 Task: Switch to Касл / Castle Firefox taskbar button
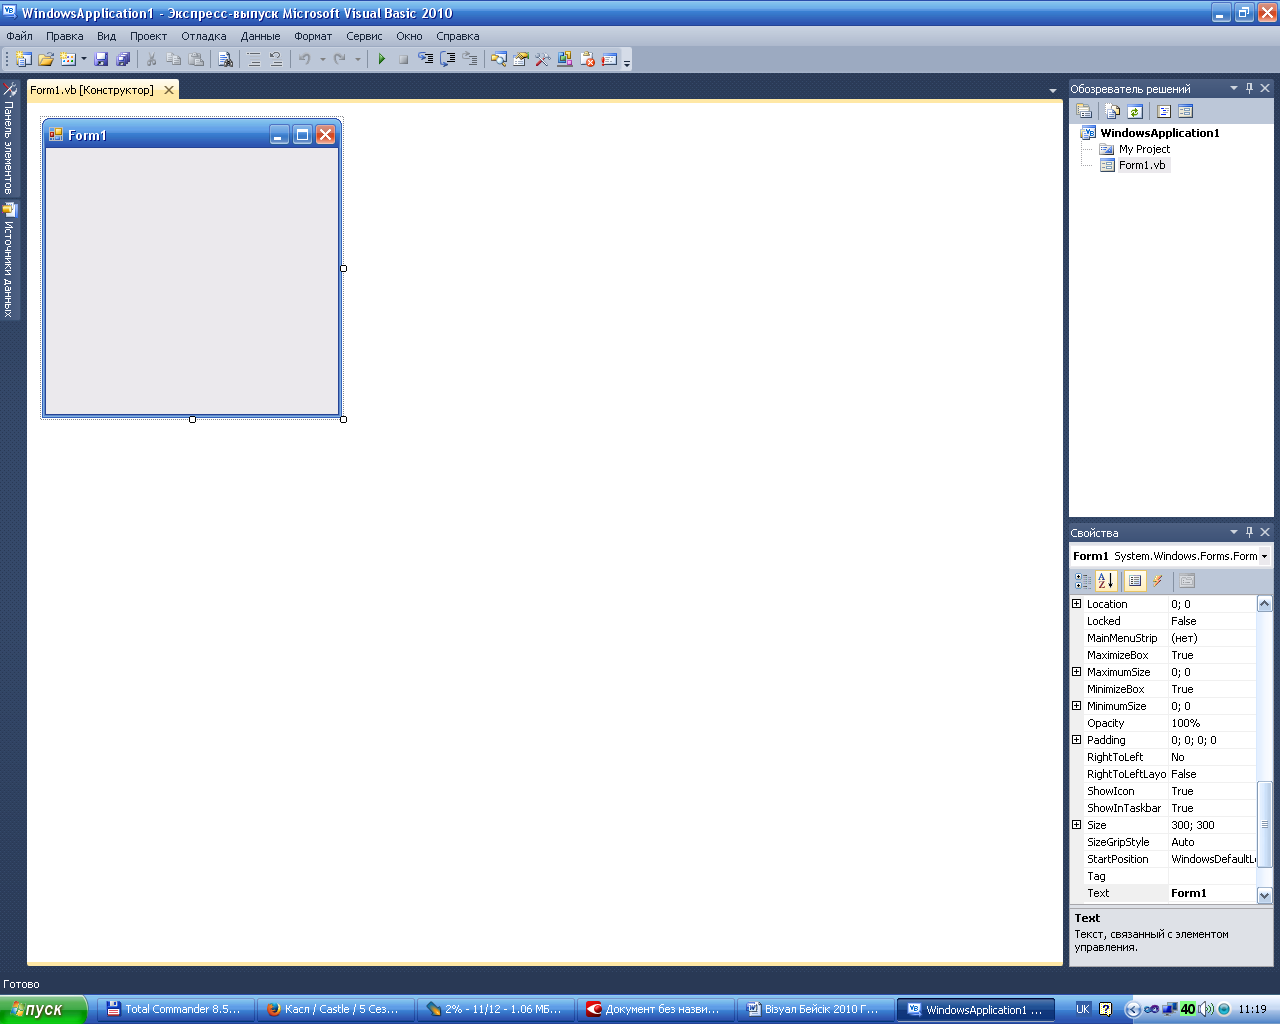click(x=334, y=1009)
